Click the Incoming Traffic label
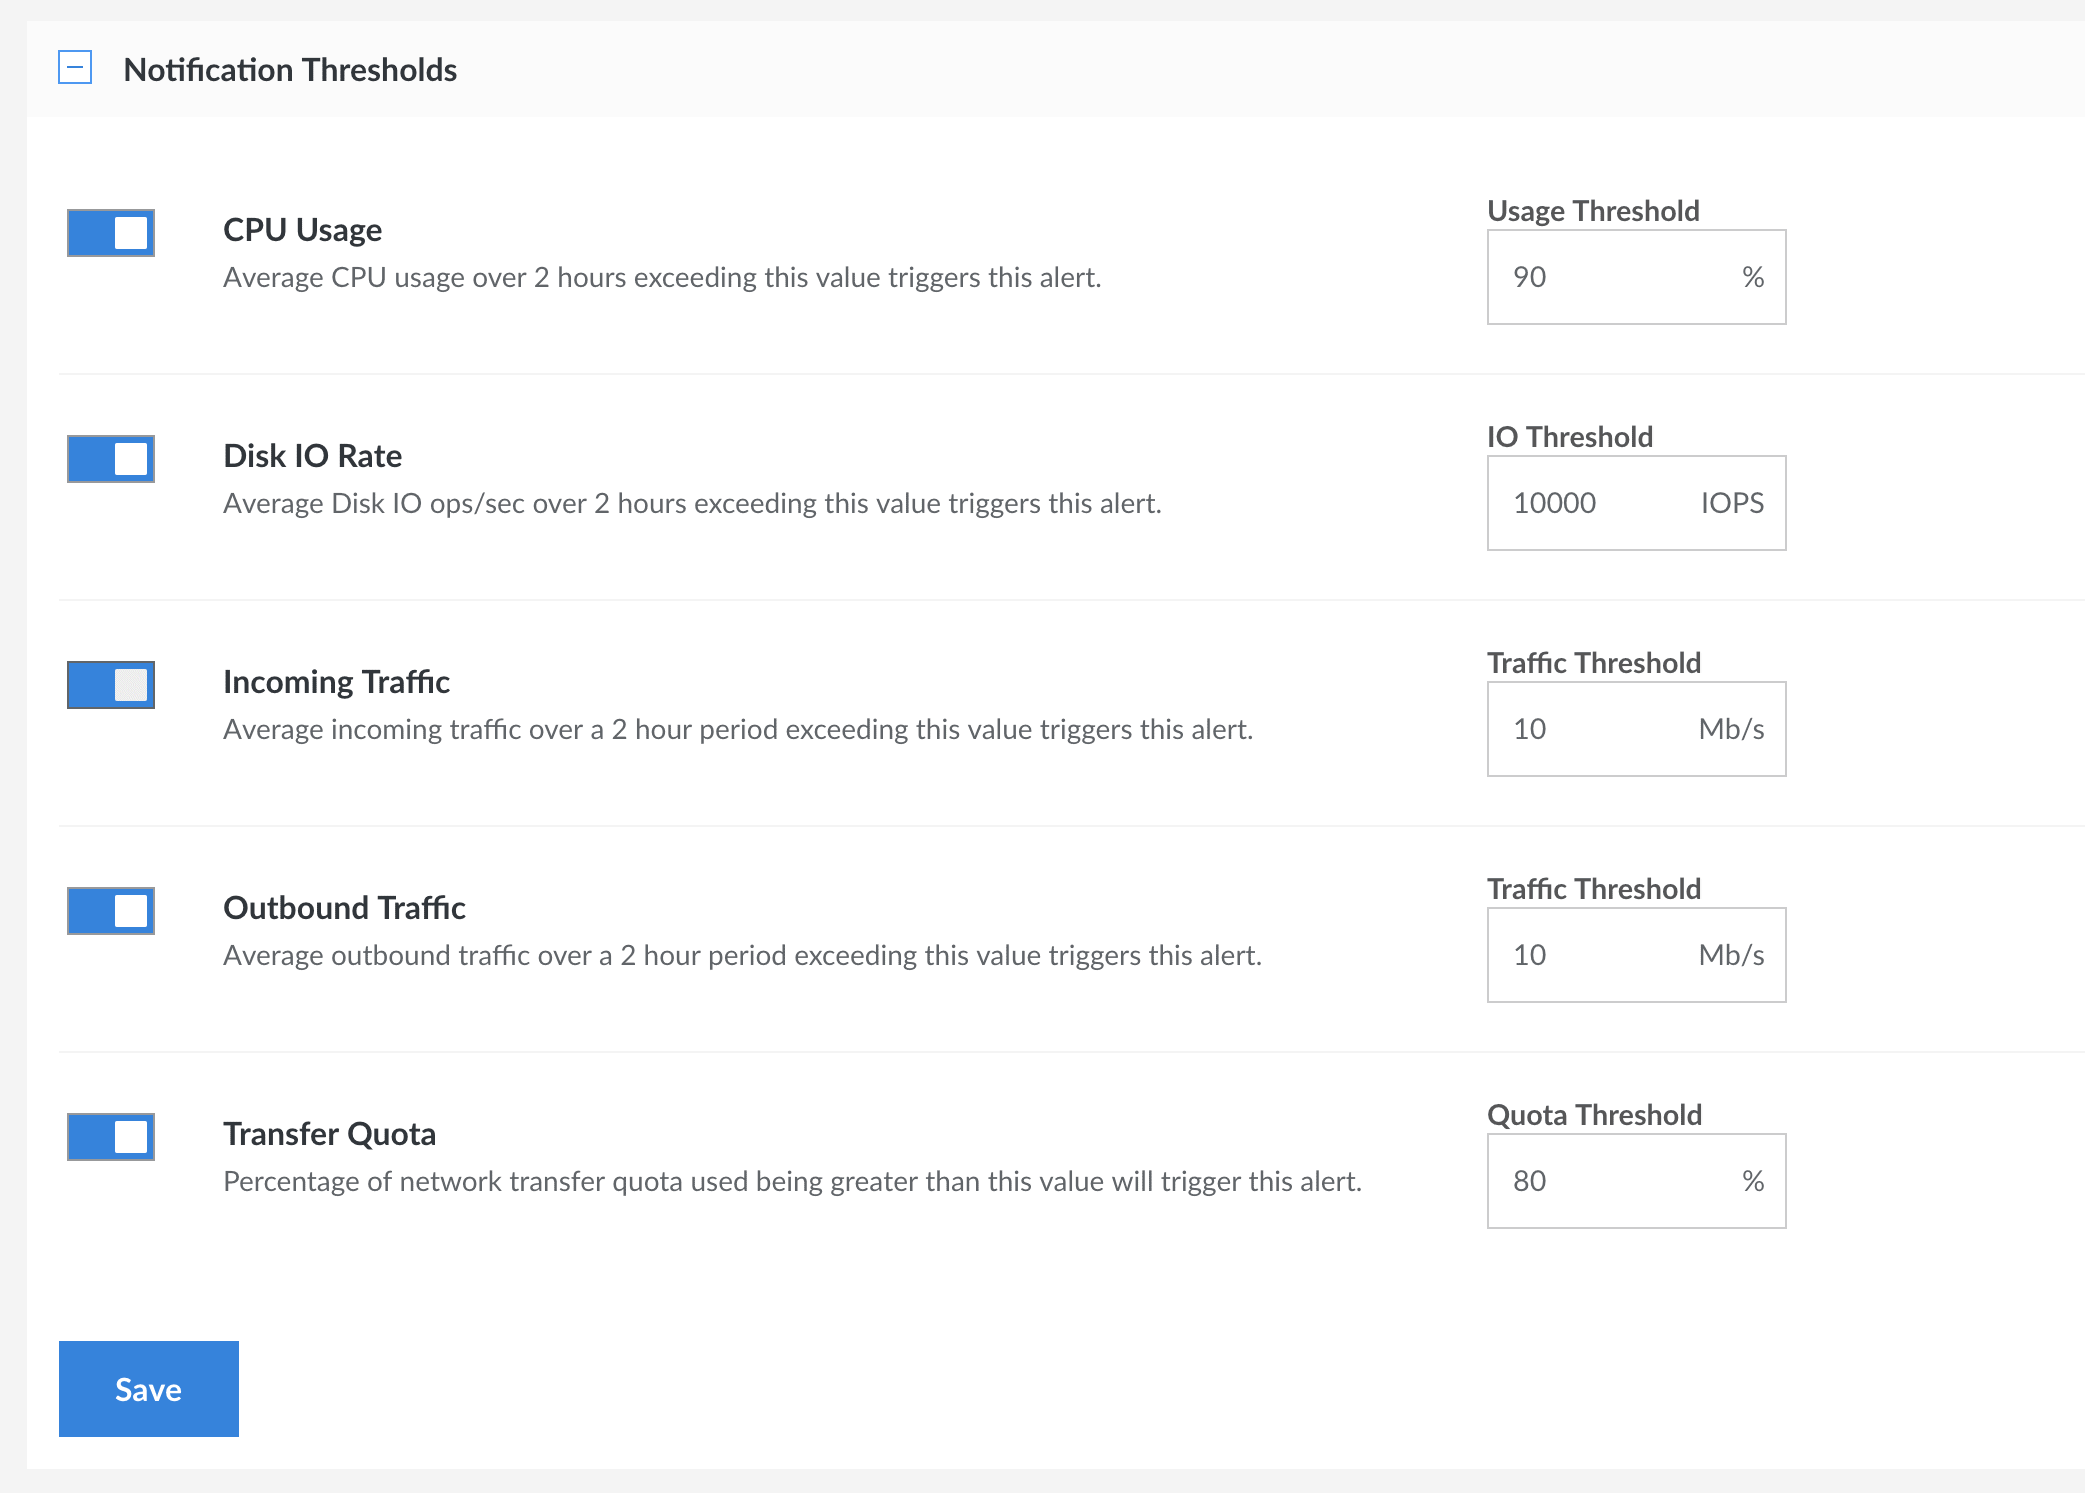The height and width of the screenshot is (1493, 2085). [x=336, y=682]
